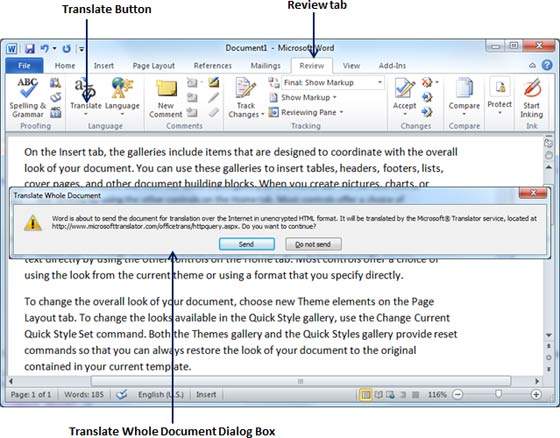The width and height of the screenshot is (560, 438).
Task: Expand the Final: Show Markup dropdown
Action: [x=380, y=83]
